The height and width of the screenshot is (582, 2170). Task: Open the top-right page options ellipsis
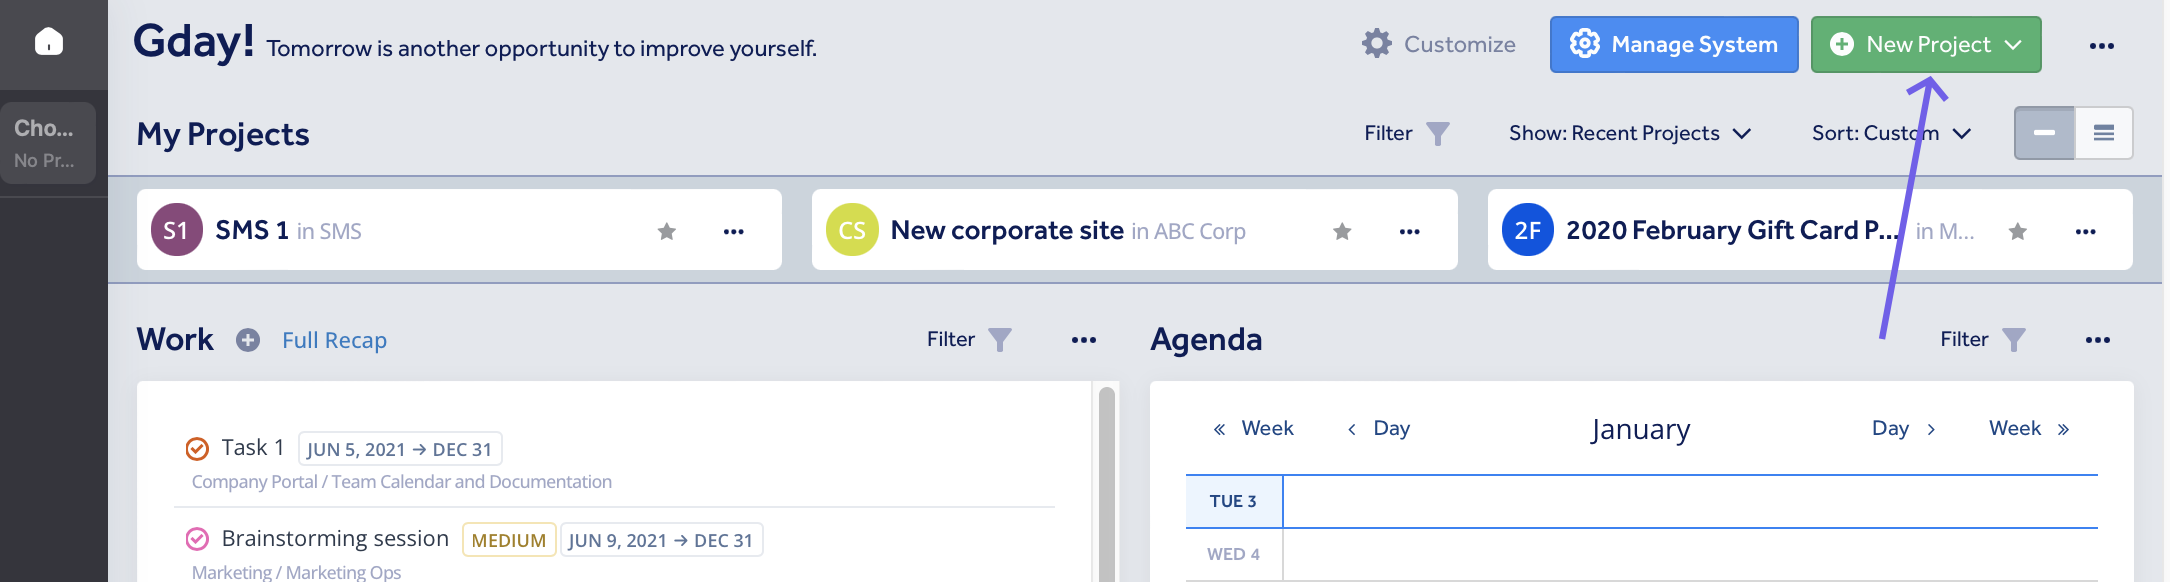[x=2102, y=46]
